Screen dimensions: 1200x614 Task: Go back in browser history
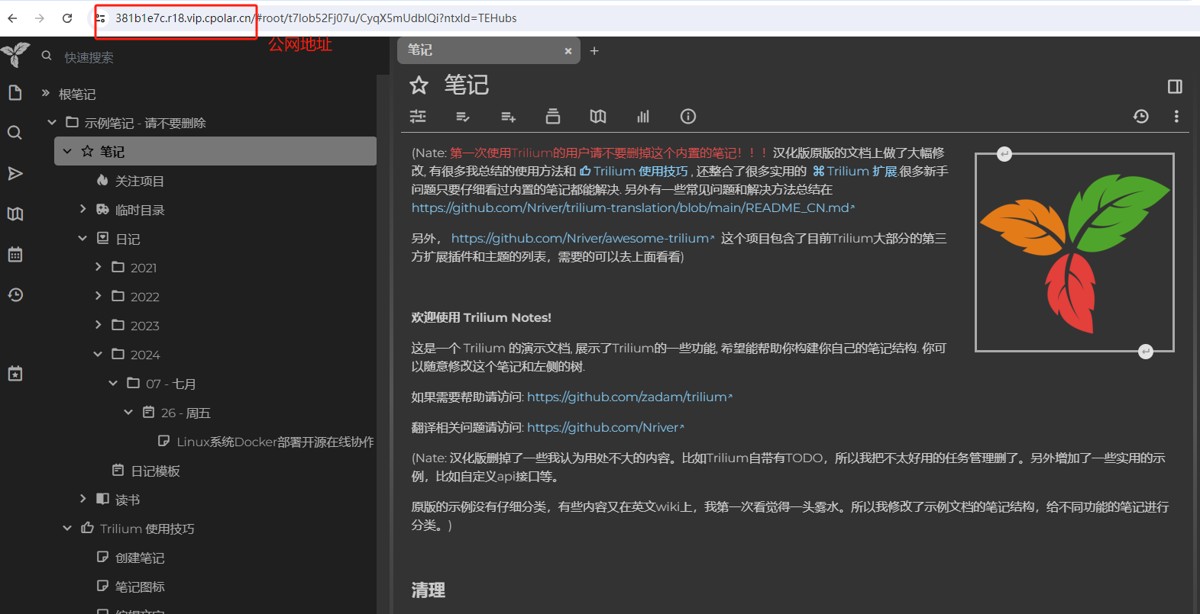point(13,18)
